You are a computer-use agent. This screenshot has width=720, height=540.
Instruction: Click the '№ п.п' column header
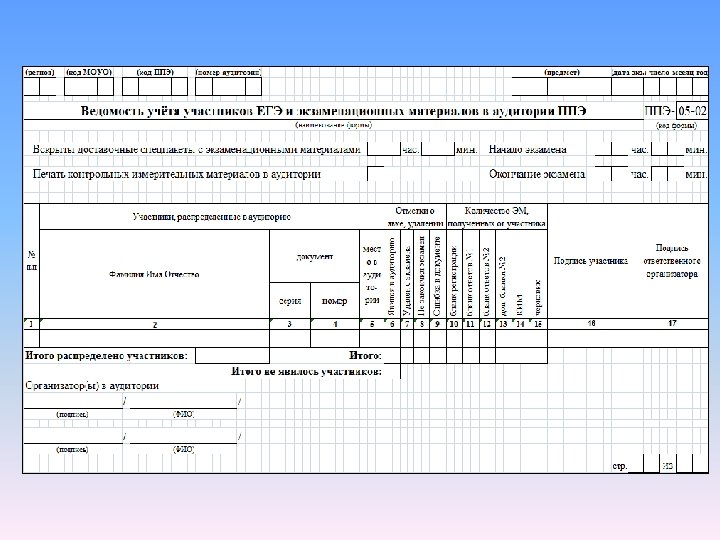(32, 261)
